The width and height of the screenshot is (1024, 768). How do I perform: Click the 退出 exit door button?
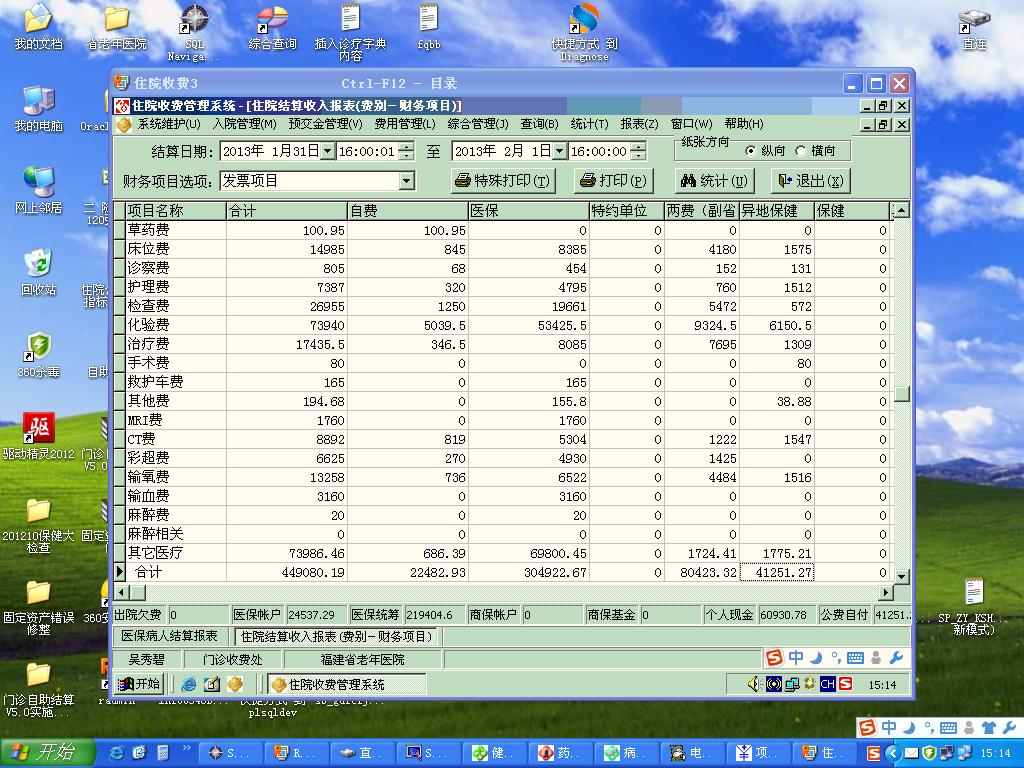pyautogui.click(x=810, y=181)
